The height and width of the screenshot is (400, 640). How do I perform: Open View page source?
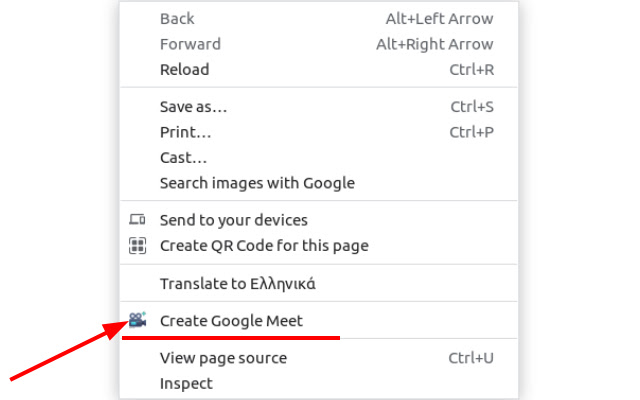pos(223,358)
